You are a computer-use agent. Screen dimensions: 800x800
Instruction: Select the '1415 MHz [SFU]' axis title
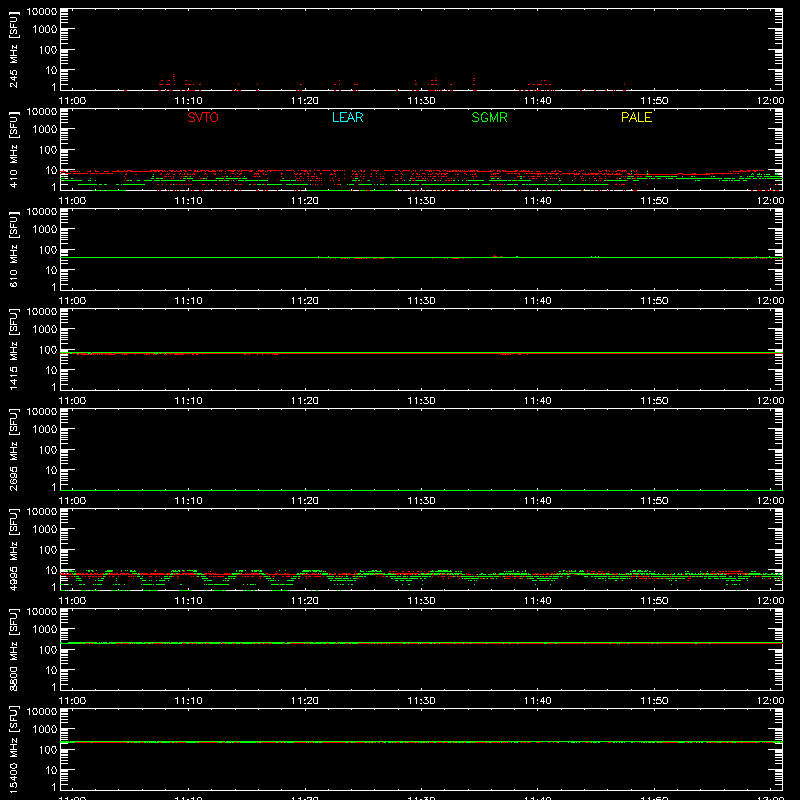(13, 349)
